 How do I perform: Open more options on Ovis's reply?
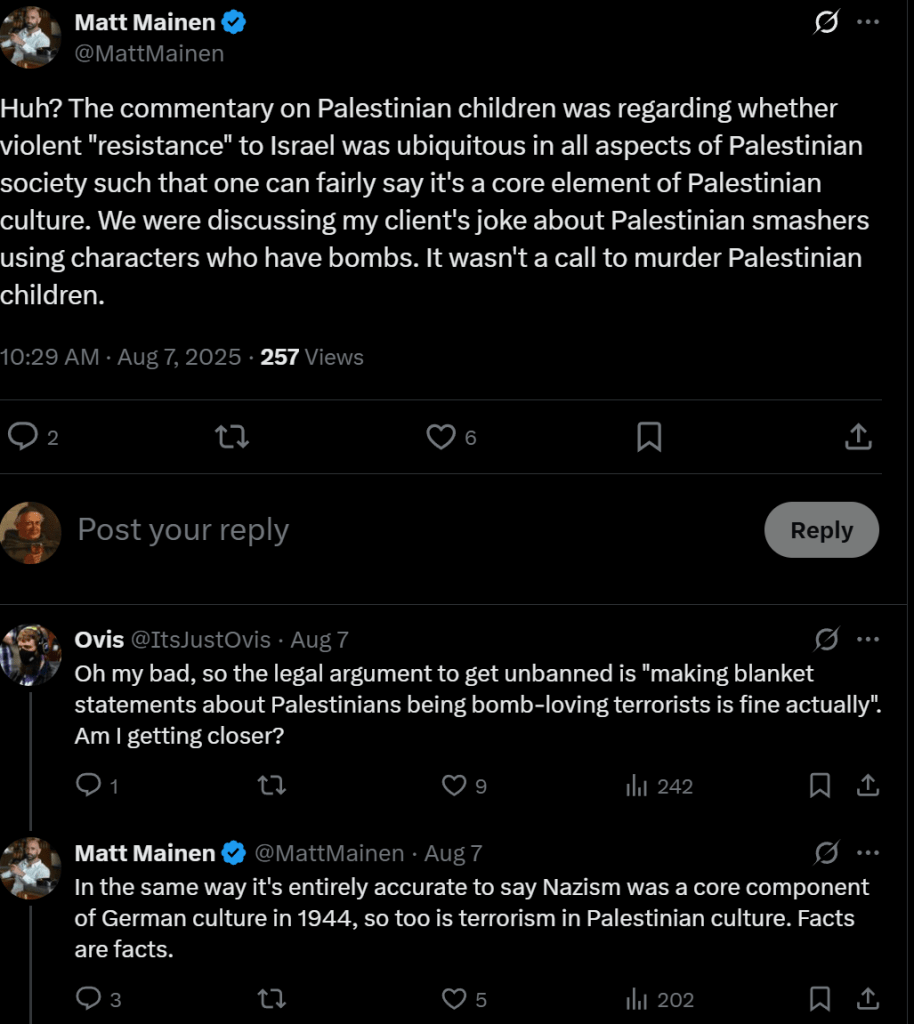point(868,639)
